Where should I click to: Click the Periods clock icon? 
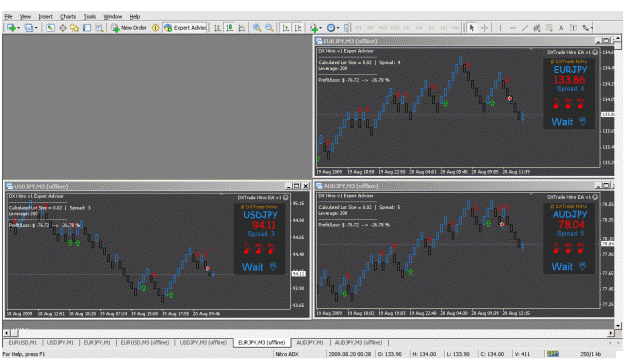click(x=331, y=28)
